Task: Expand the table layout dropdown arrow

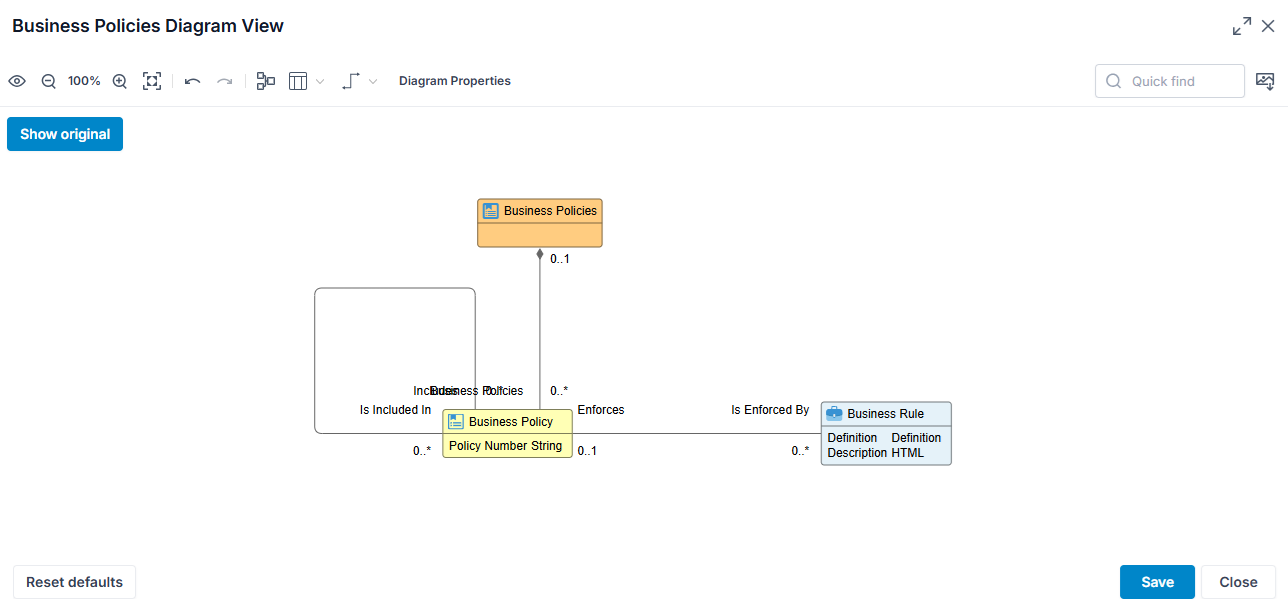Action: 320,81
